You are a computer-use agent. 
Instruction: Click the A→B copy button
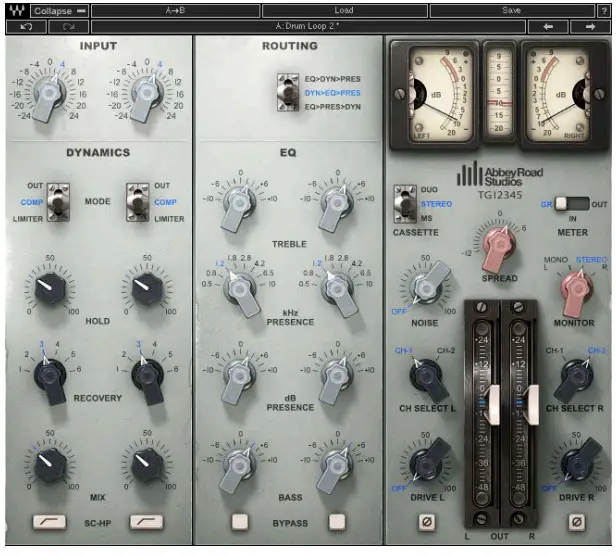tap(175, 11)
